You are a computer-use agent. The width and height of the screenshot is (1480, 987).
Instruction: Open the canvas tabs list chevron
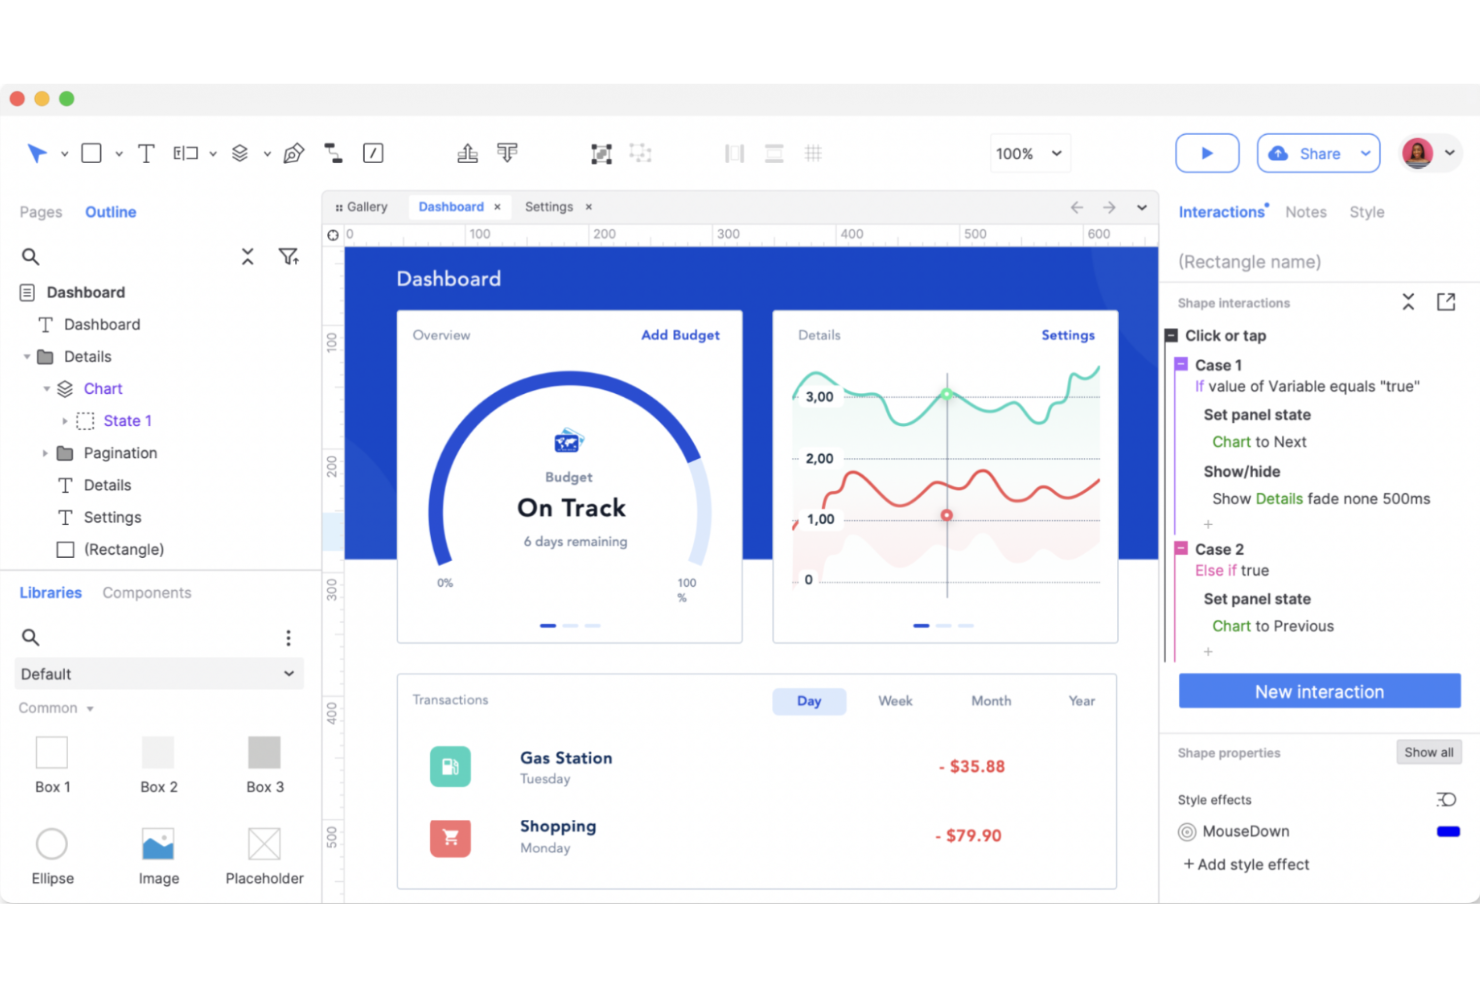click(x=1141, y=207)
